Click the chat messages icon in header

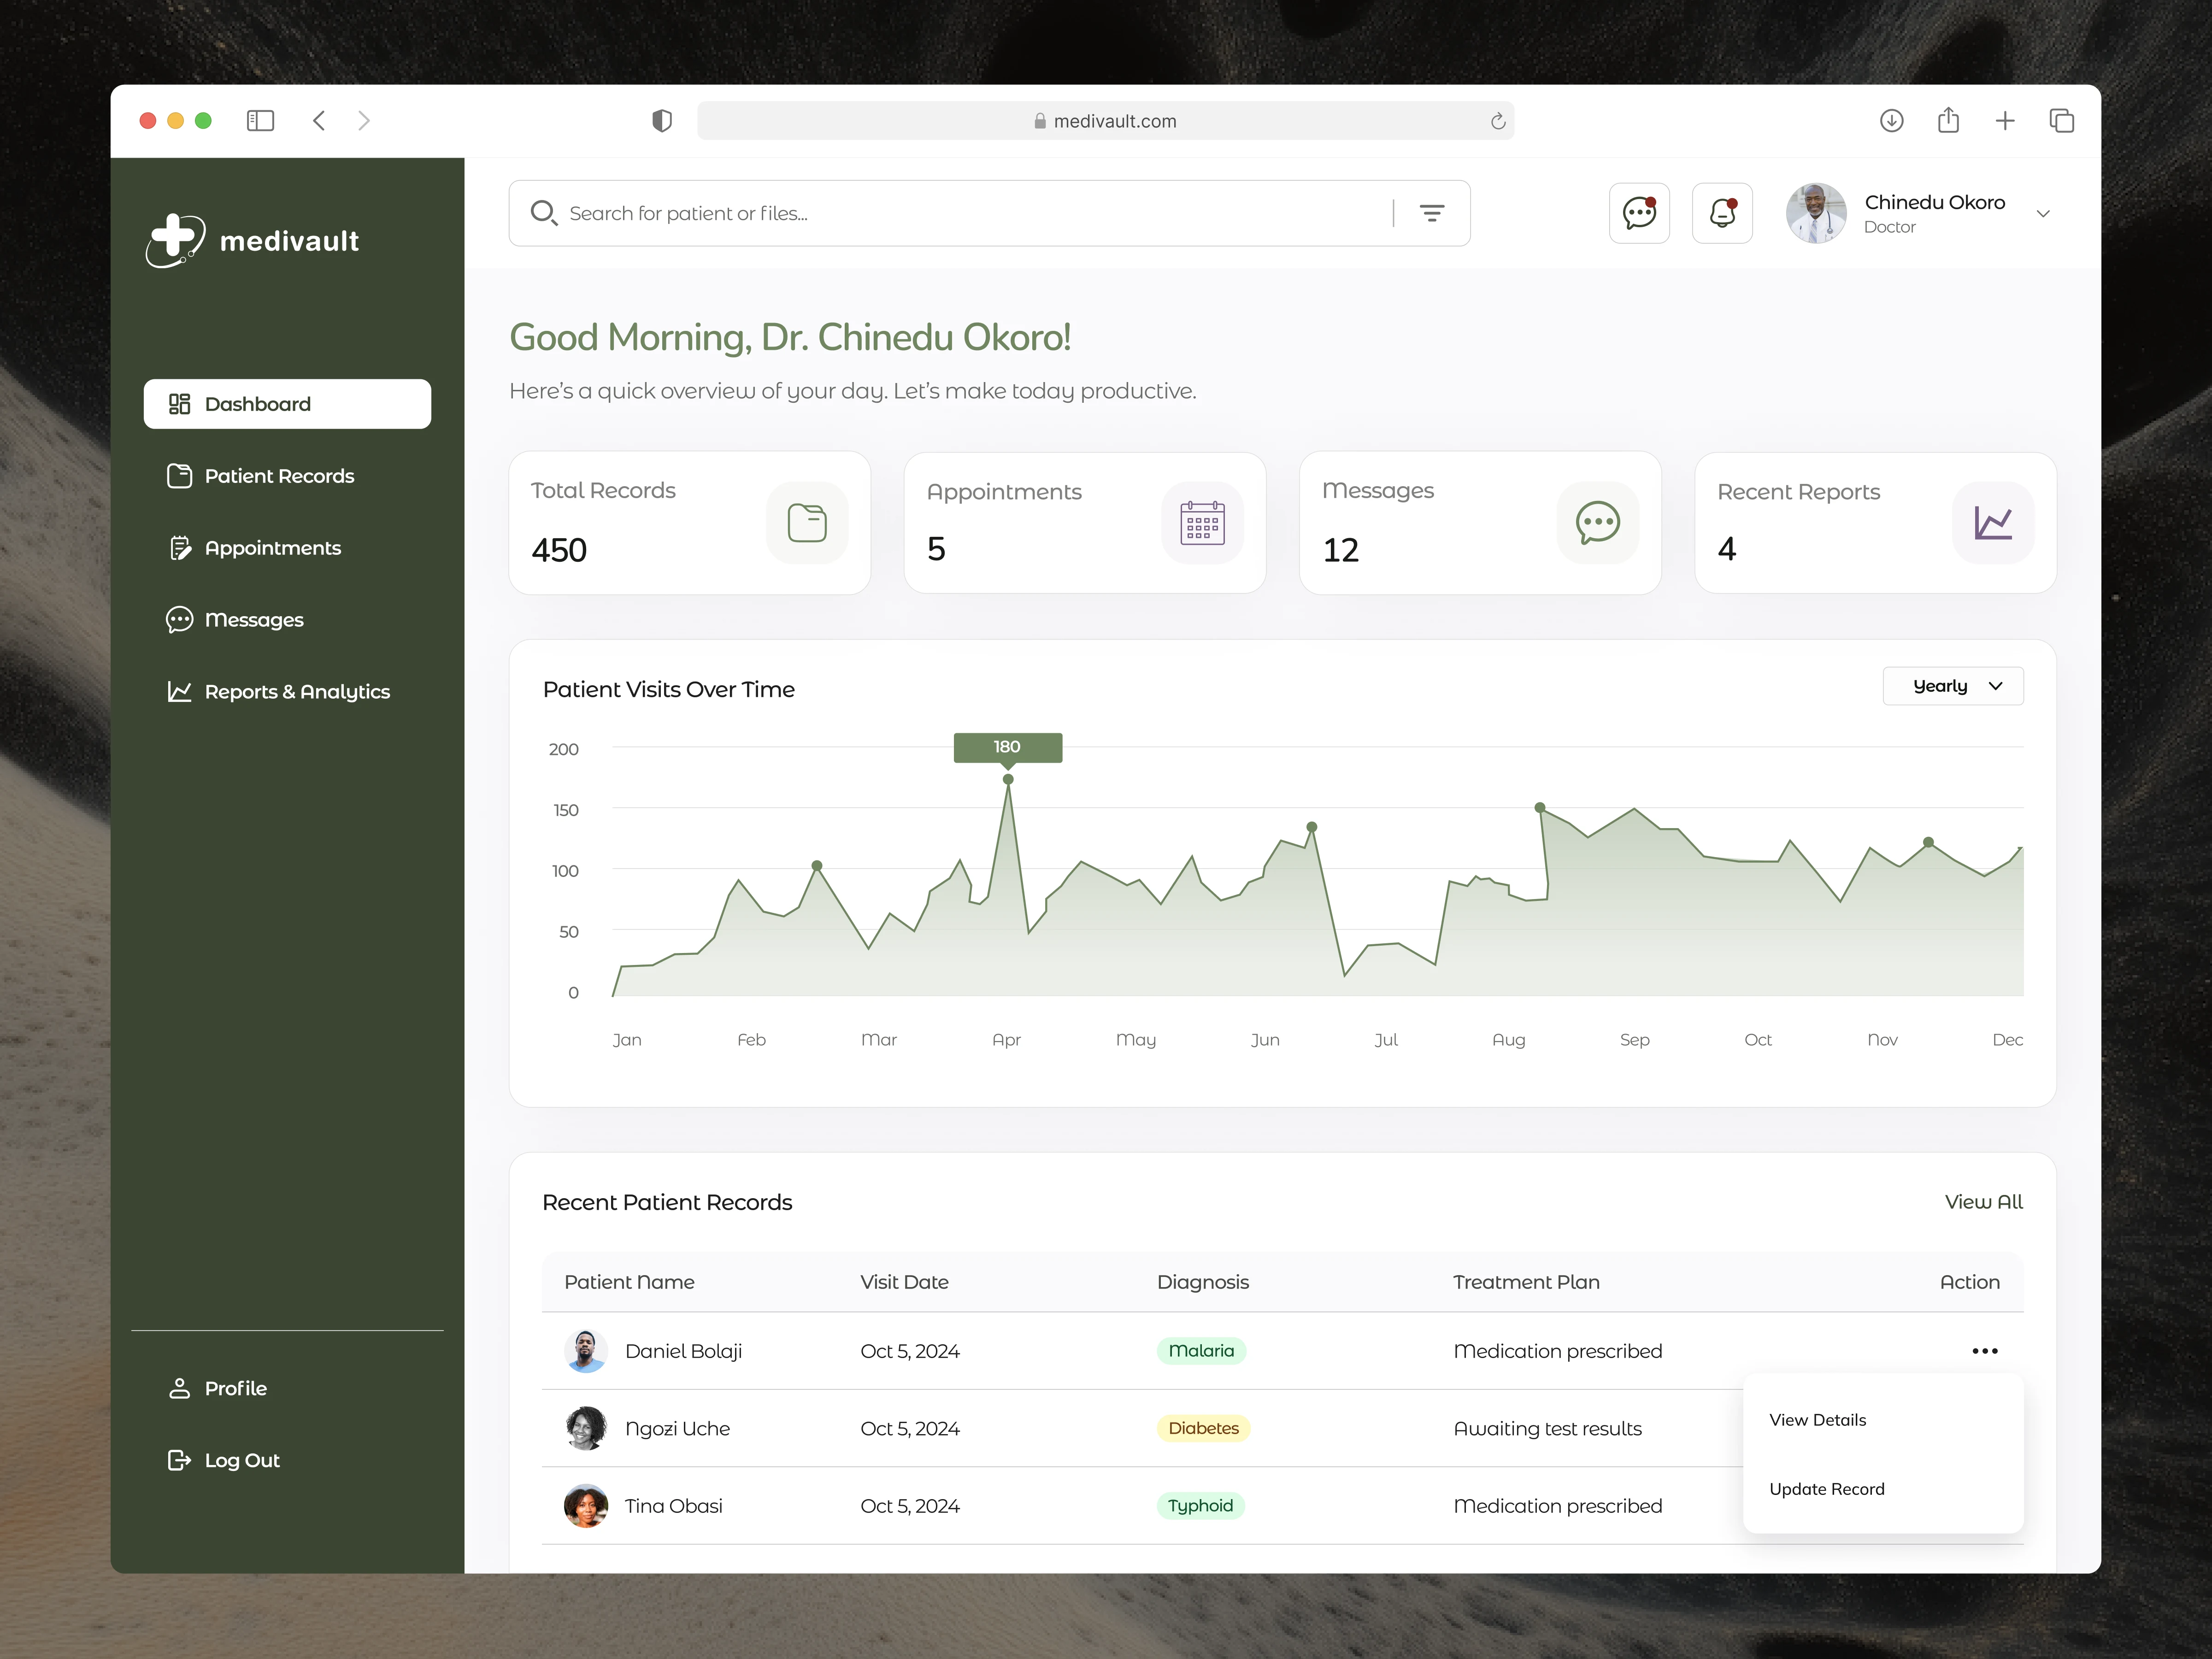pos(1639,213)
